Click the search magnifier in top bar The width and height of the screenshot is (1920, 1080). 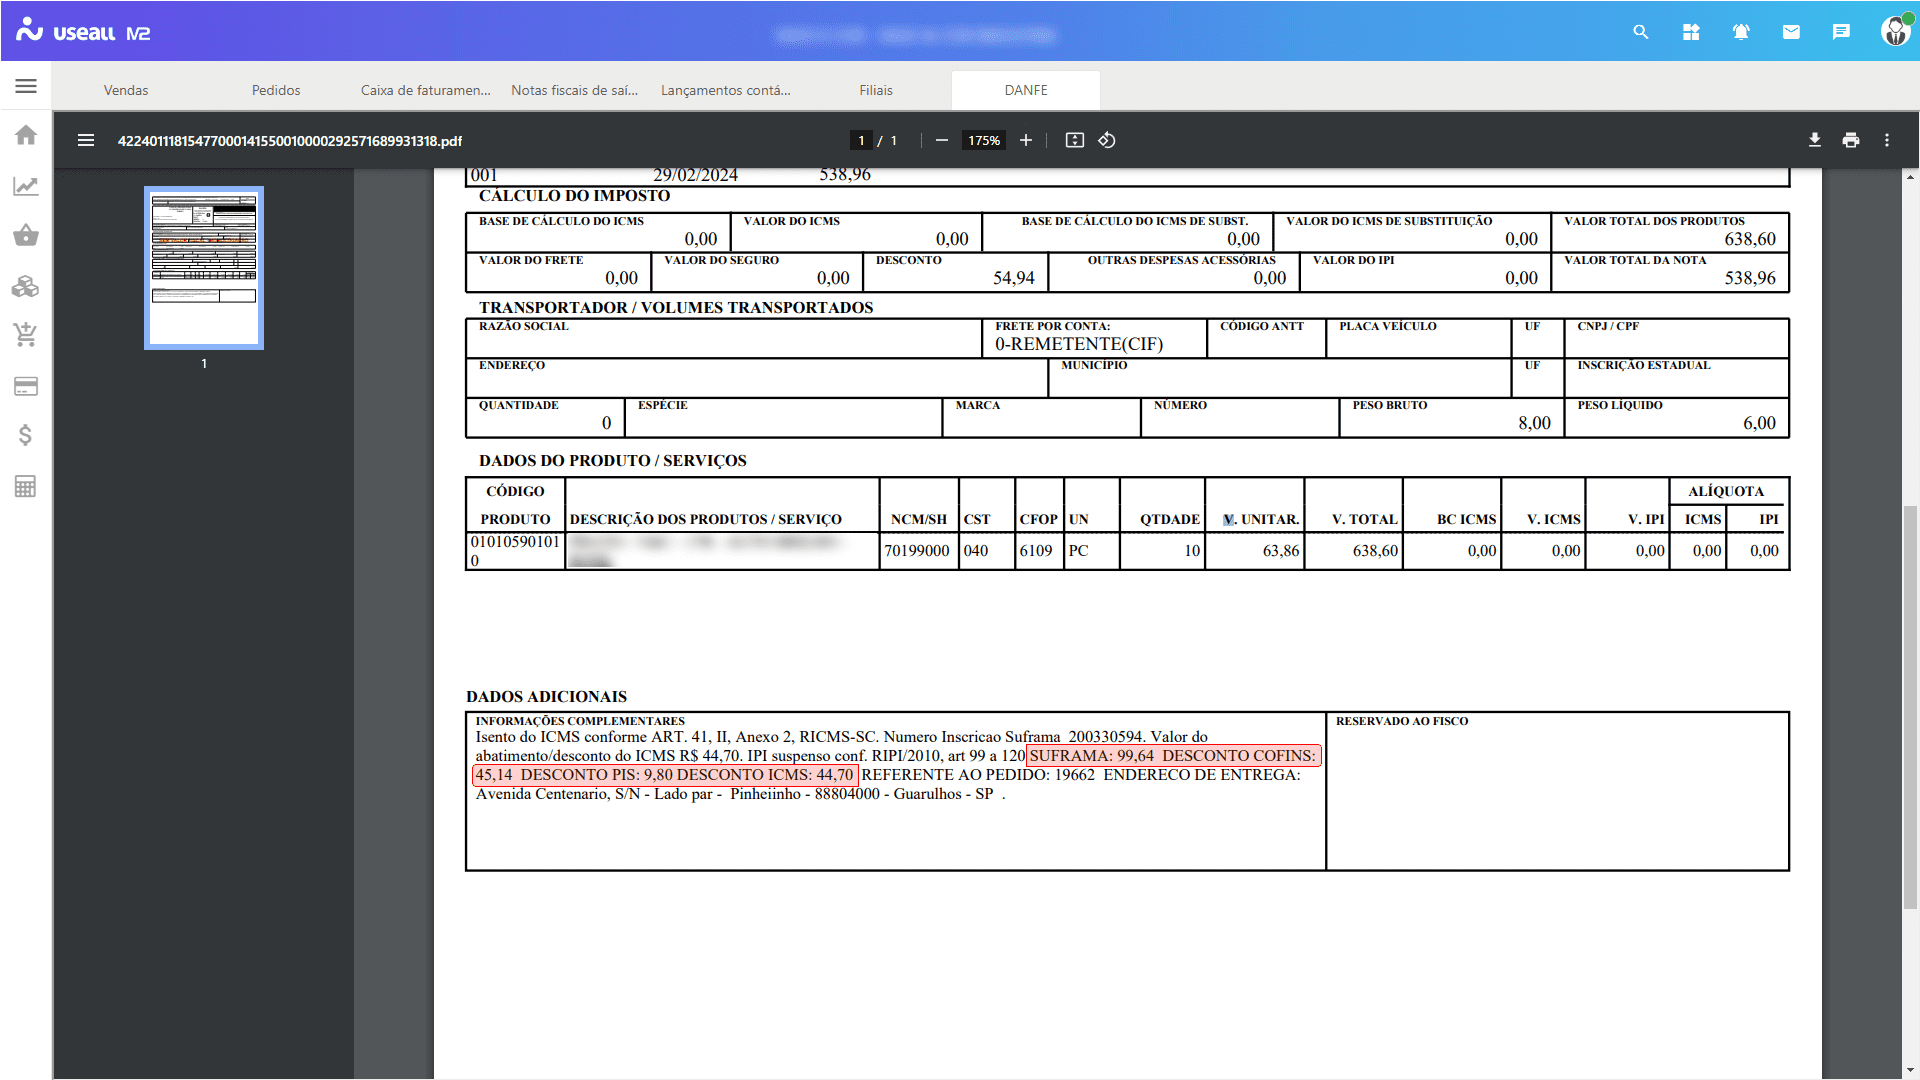[x=1641, y=32]
